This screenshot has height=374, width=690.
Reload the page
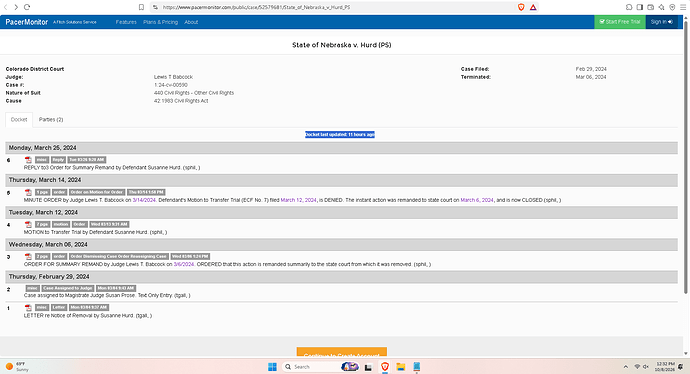pyautogui.click(x=27, y=7)
